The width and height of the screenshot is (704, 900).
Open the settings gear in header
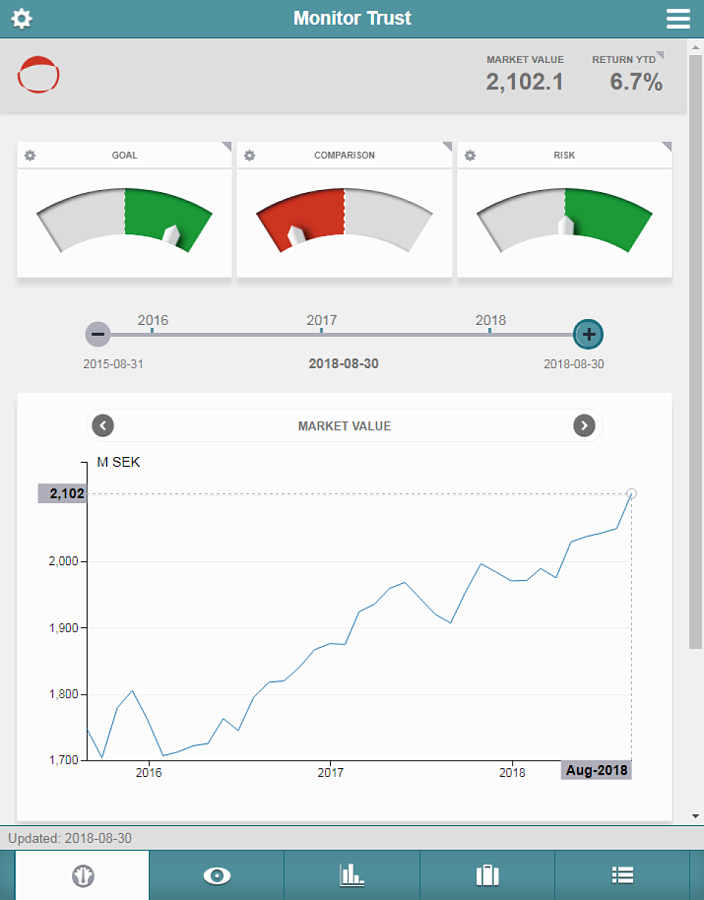(x=22, y=18)
